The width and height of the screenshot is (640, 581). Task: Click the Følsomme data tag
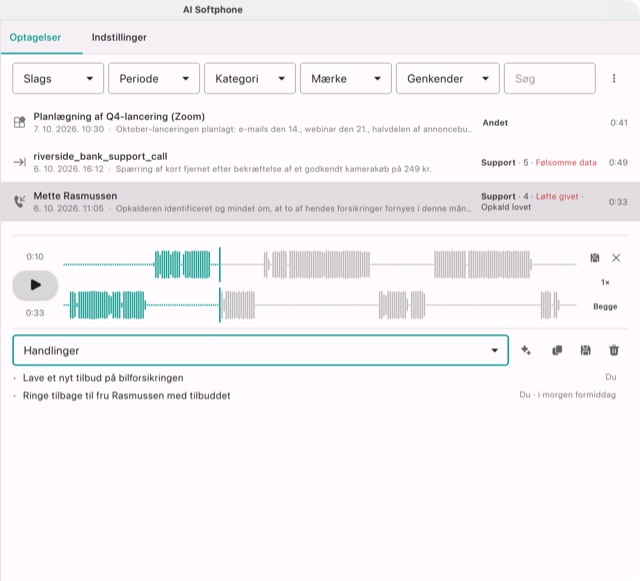[x=566, y=163]
